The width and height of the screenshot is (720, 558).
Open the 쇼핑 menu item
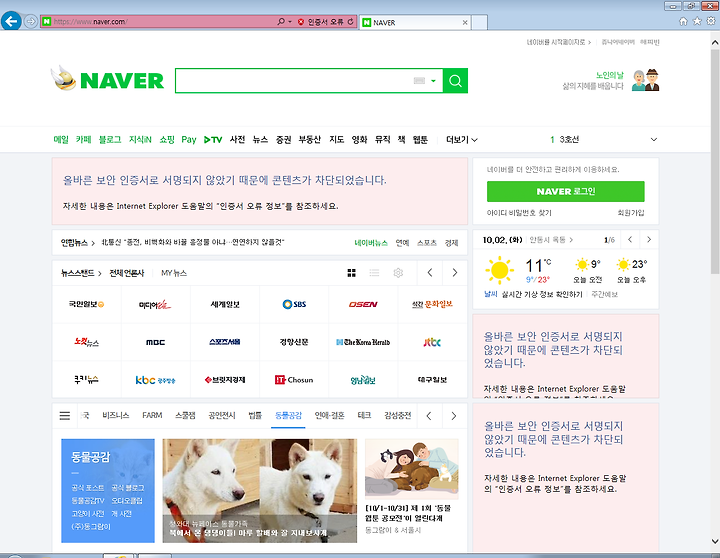pyautogui.click(x=167, y=139)
